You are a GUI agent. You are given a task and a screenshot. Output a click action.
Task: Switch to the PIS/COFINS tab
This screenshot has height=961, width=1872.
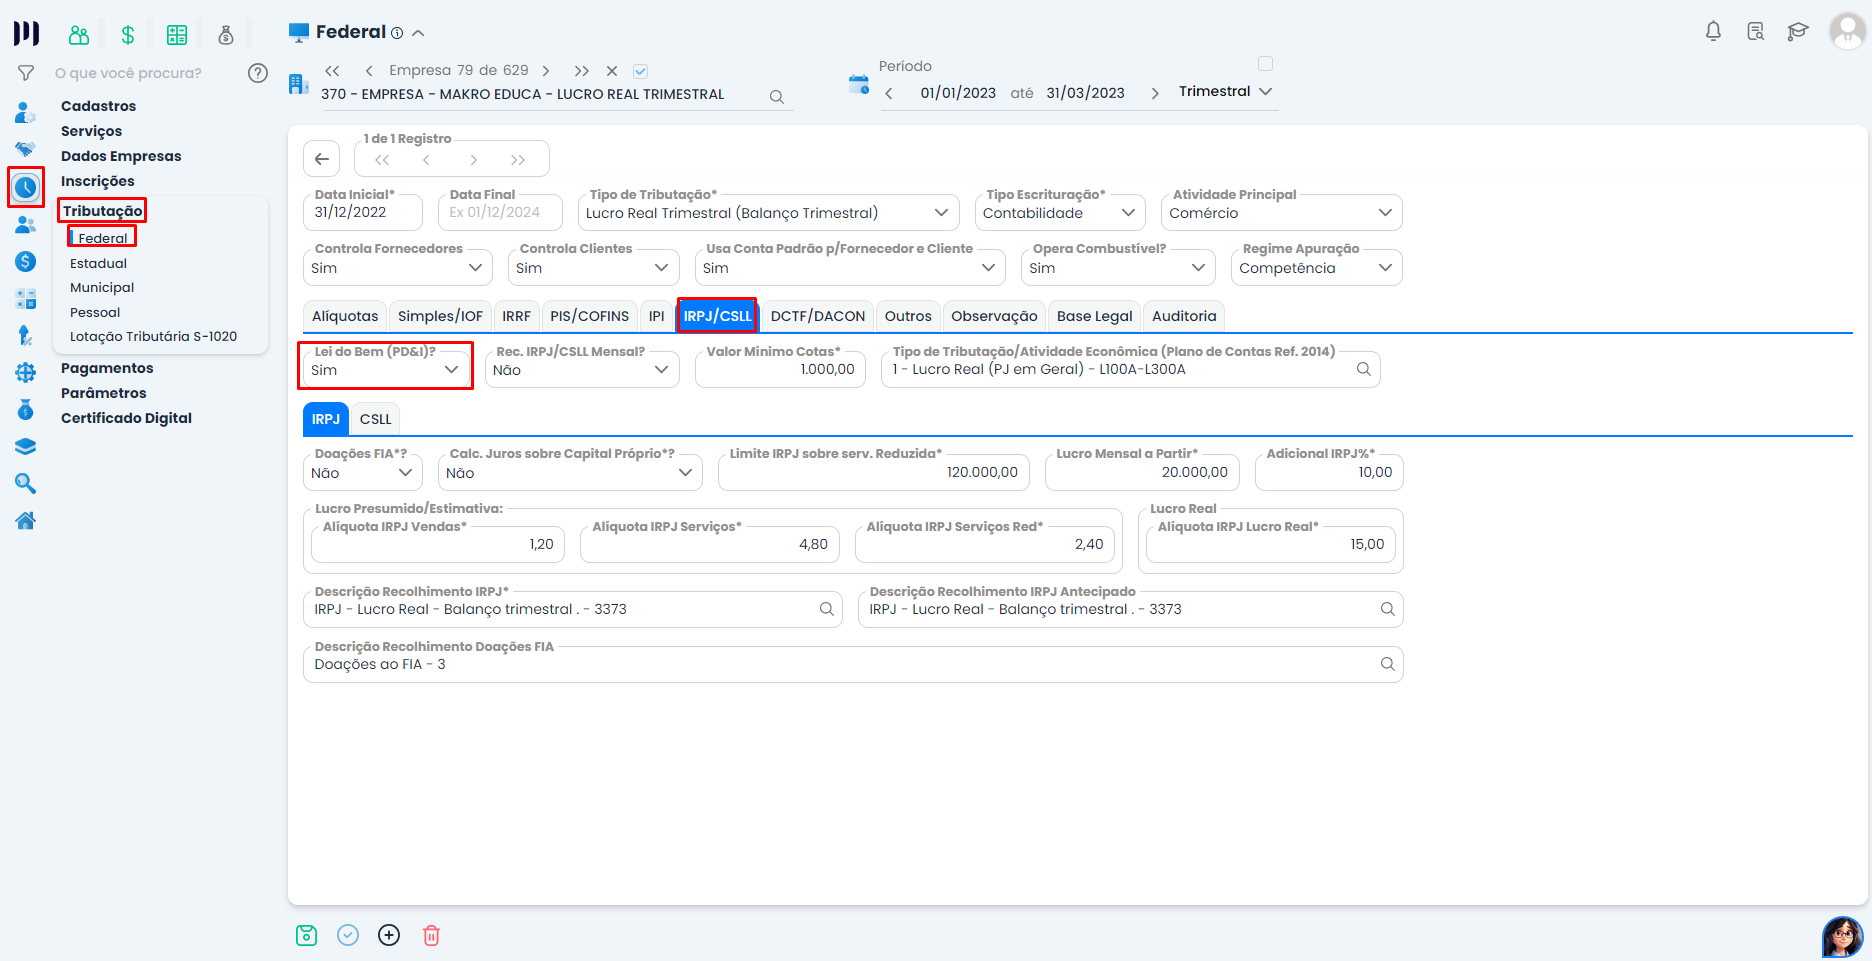[589, 316]
